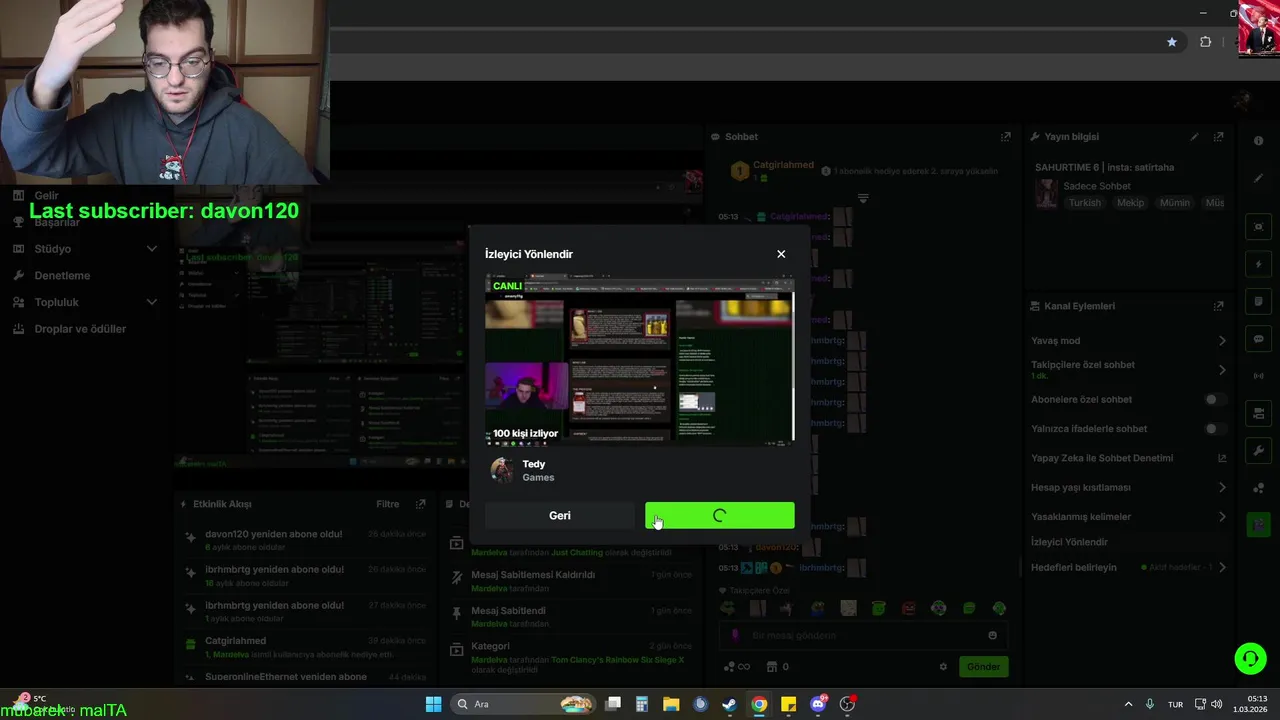Pop out the Etkinlik Akışı panel

421,505
